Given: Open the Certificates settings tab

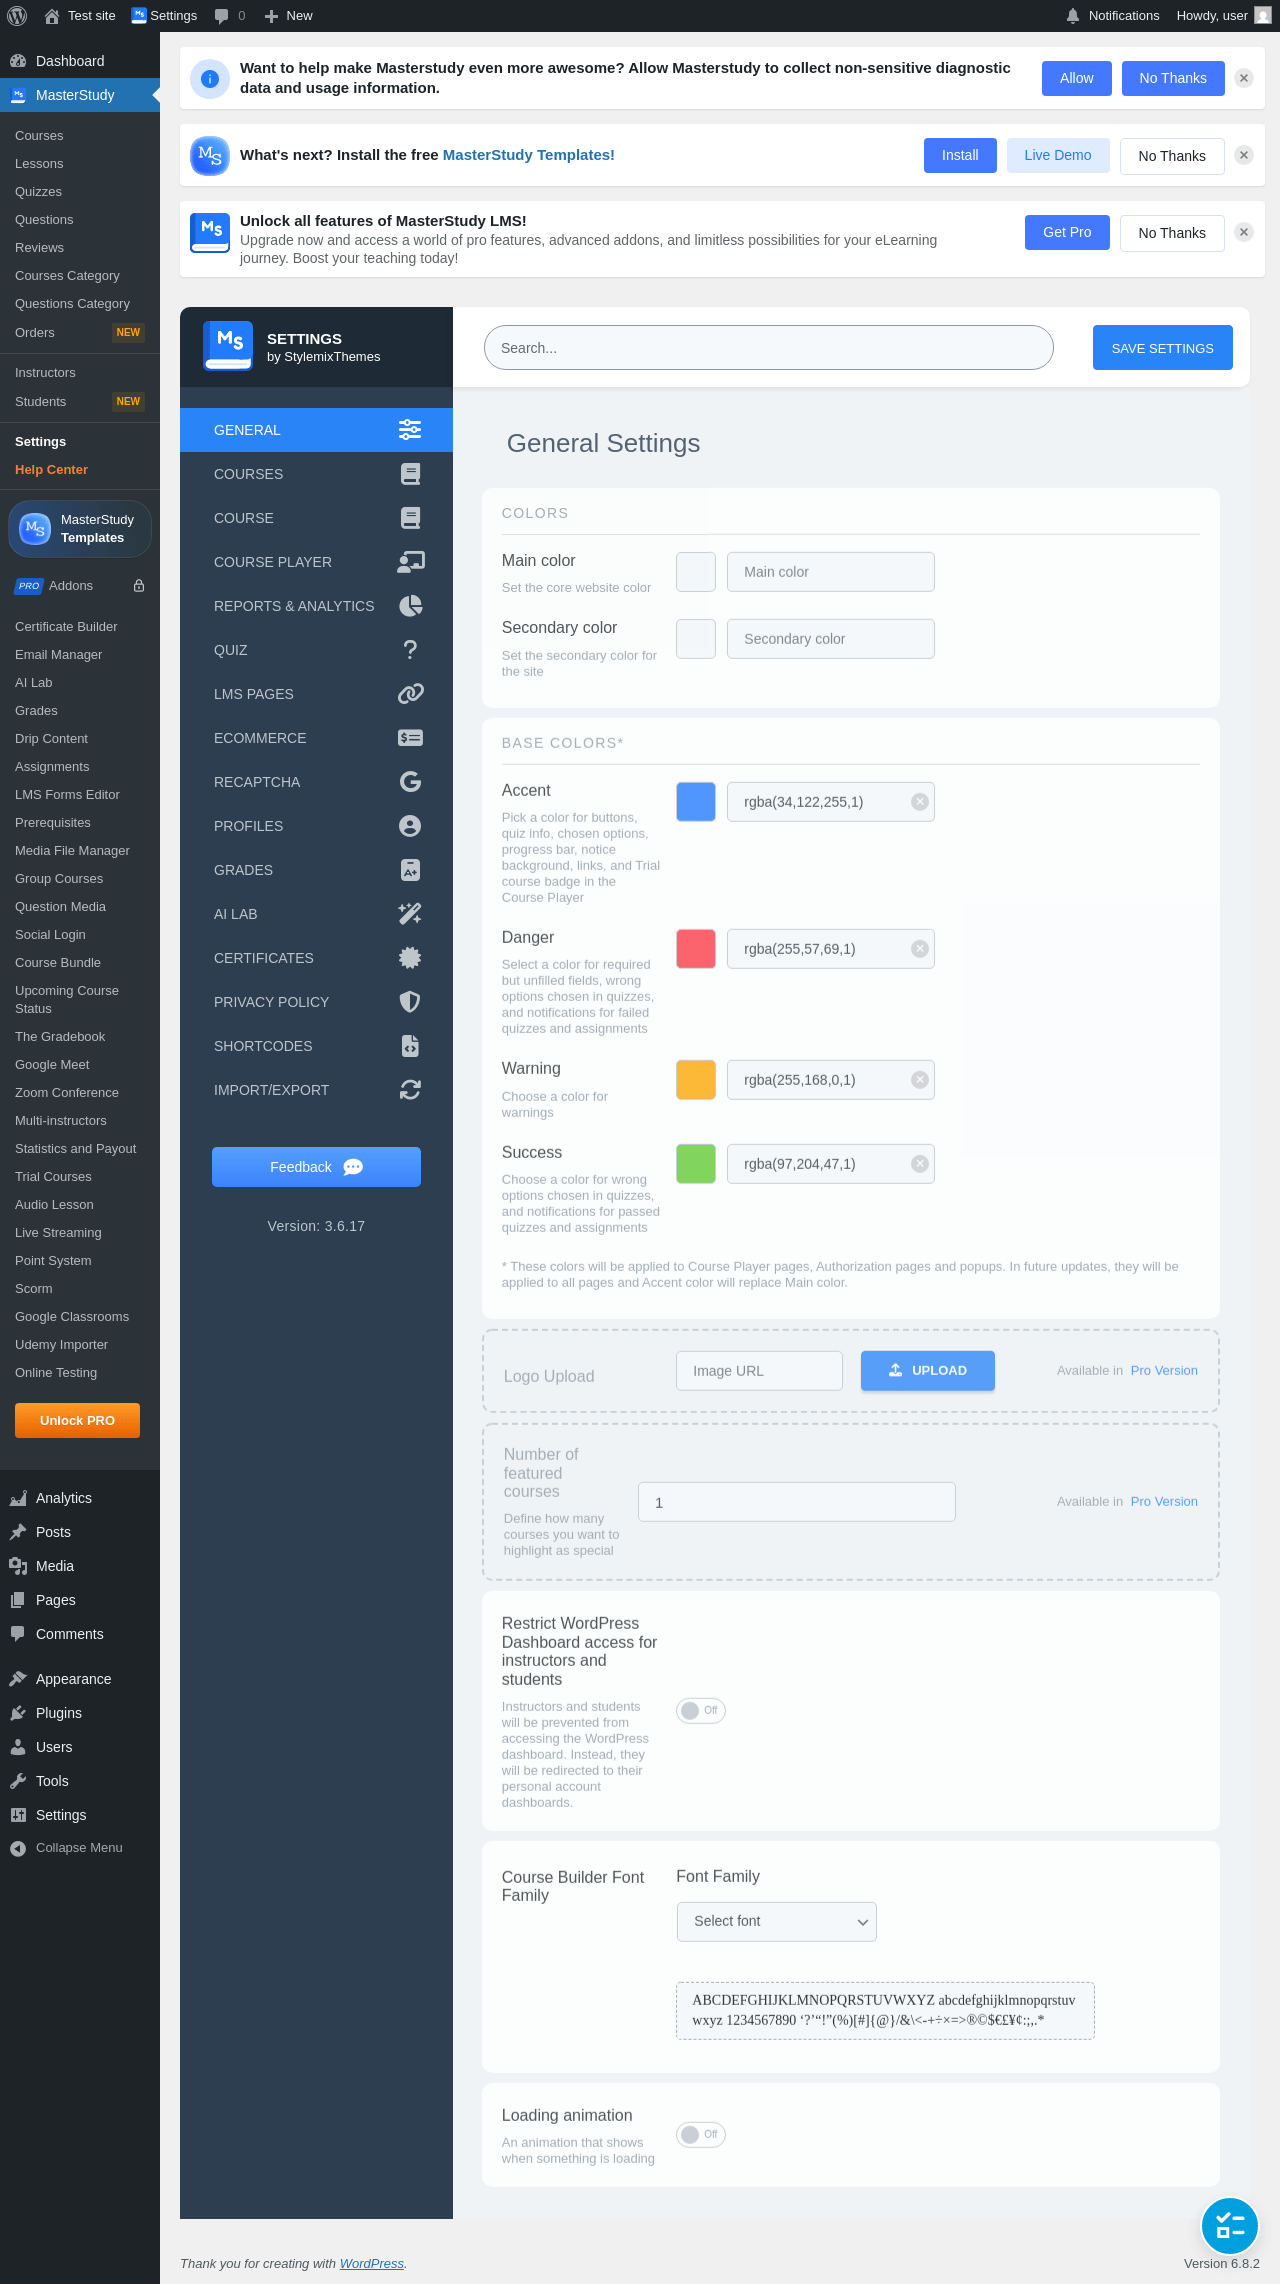Looking at the screenshot, I should (x=316, y=958).
